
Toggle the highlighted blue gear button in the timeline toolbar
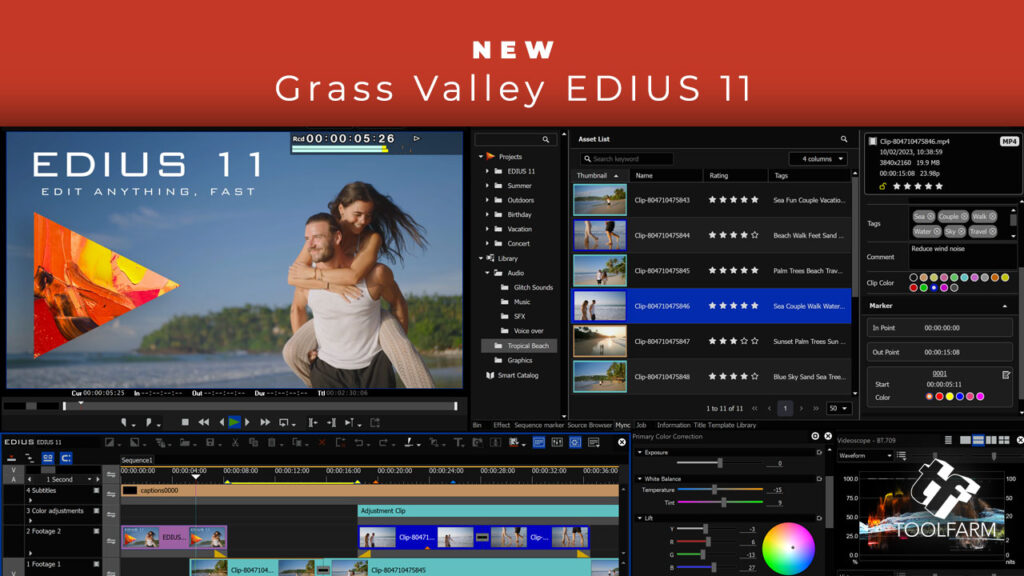point(575,443)
